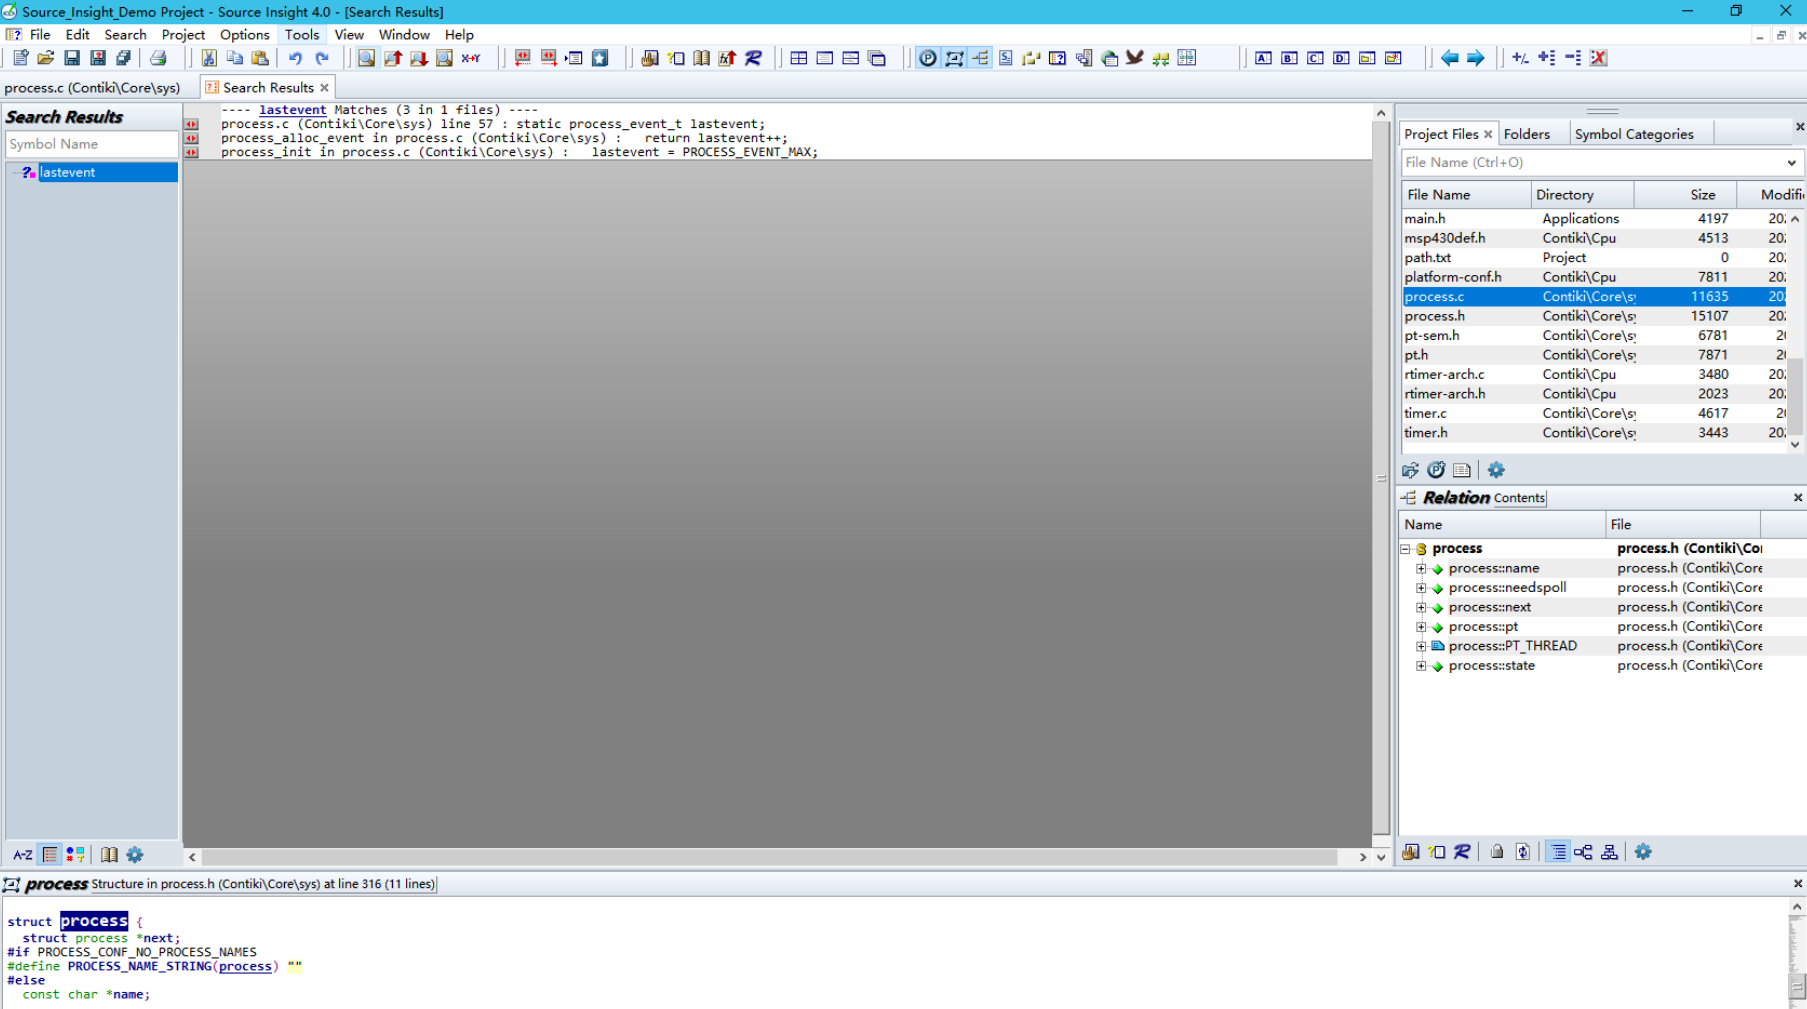This screenshot has width=1807, height=1009.
Task: Close the Search Results tab
Action: click(324, 88)
